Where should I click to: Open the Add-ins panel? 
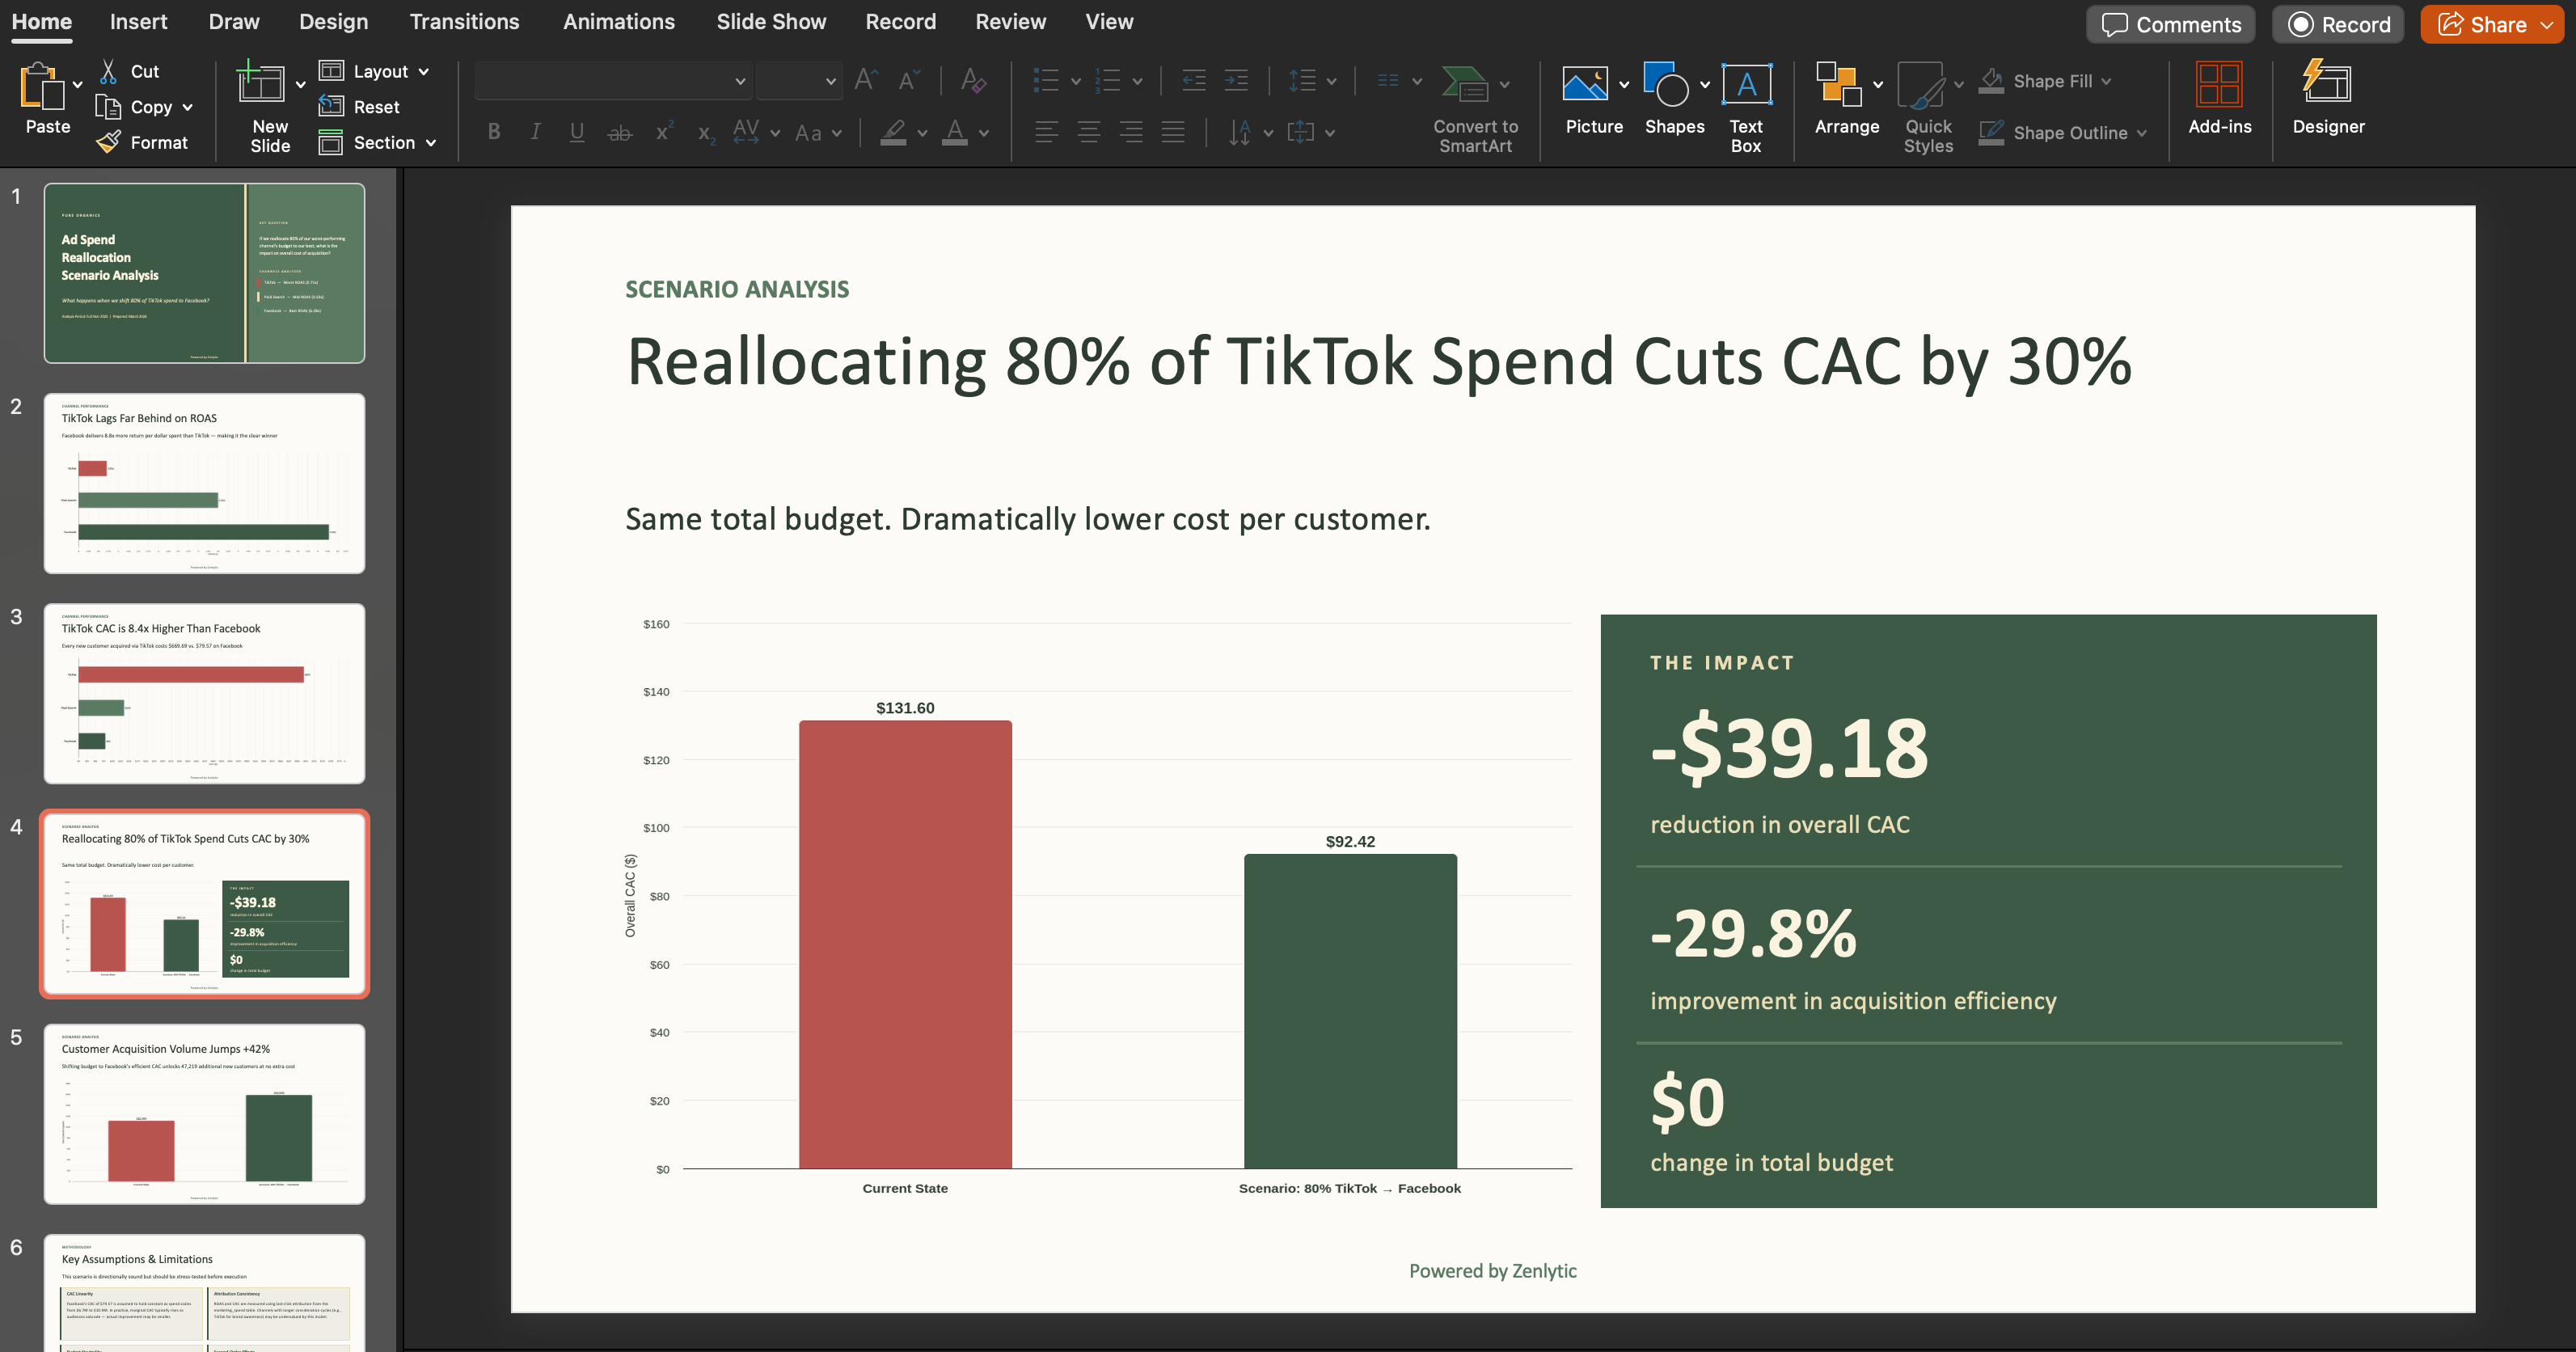[x=2219, y=84]
